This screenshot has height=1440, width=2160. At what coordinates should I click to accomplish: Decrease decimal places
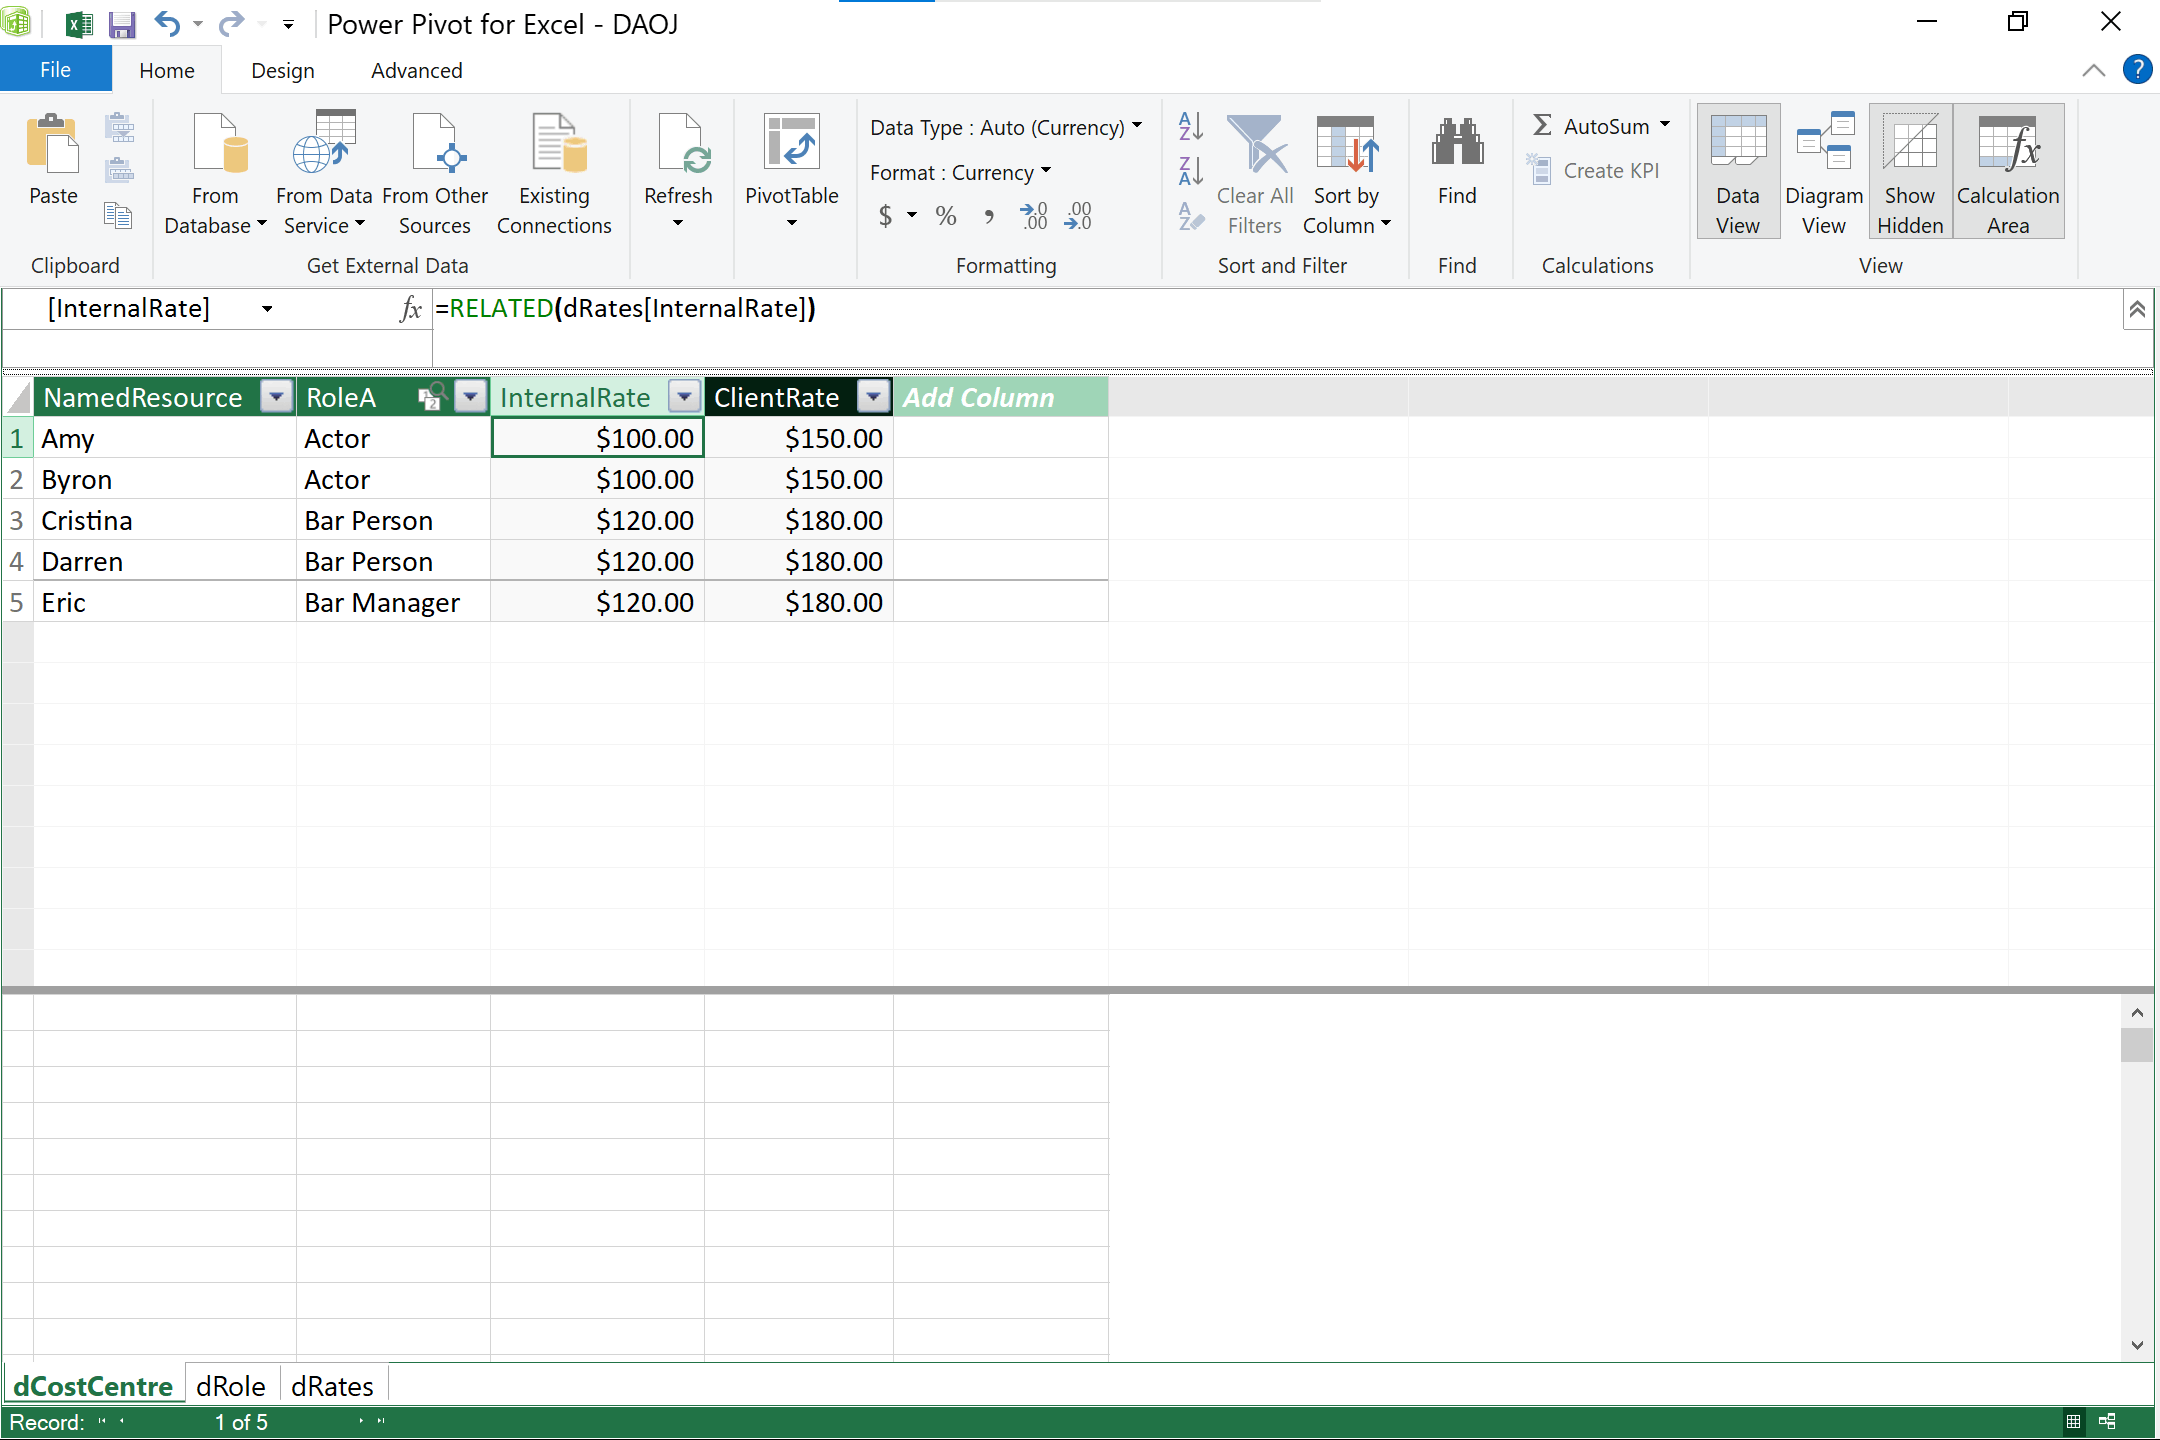(x=1078, y=216)
